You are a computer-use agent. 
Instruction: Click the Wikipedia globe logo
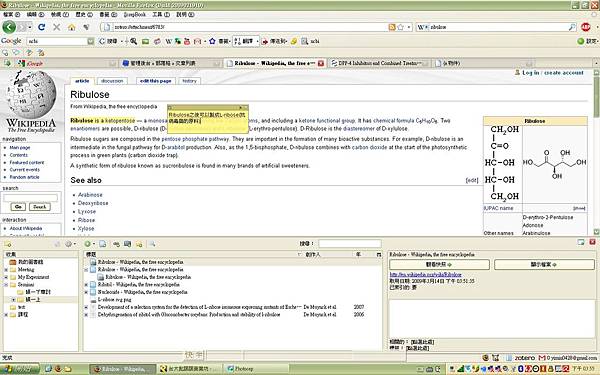pos(31,102)
